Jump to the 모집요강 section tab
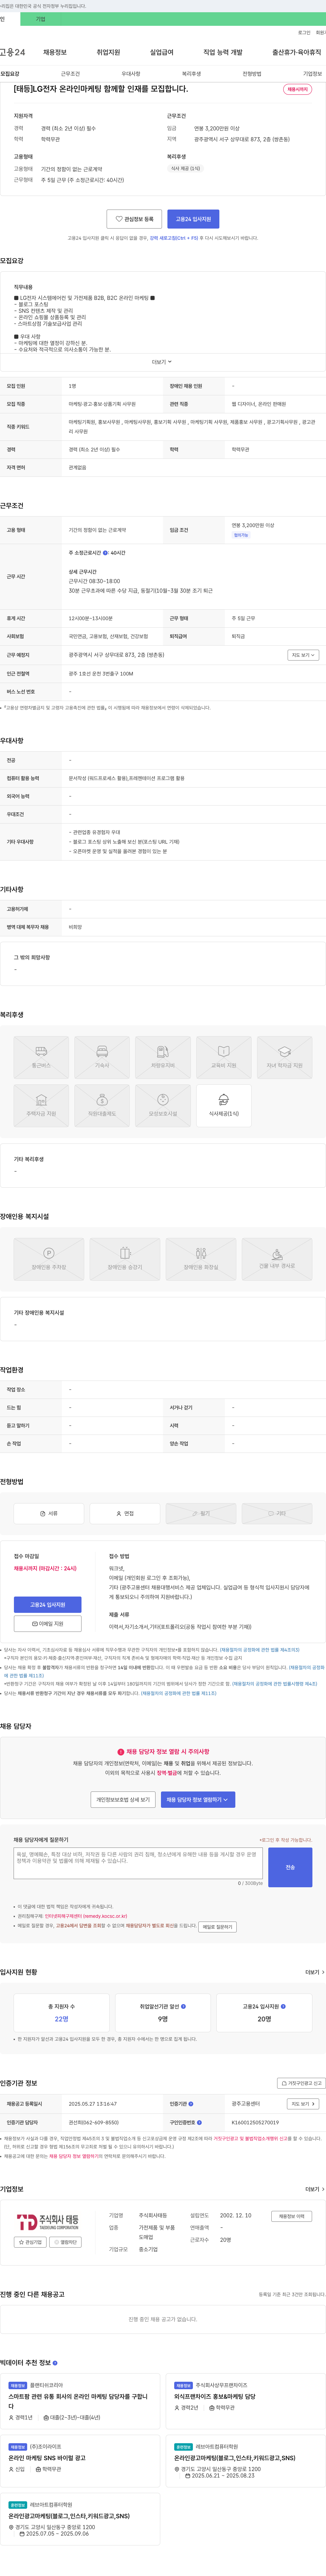Viewport: 326px width, 2576px height. tap(10, 74)
